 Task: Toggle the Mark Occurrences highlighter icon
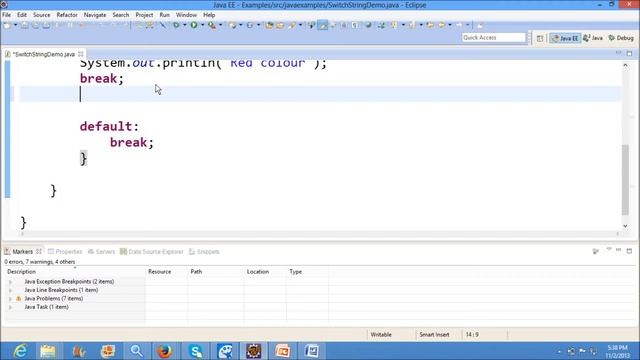323,25
